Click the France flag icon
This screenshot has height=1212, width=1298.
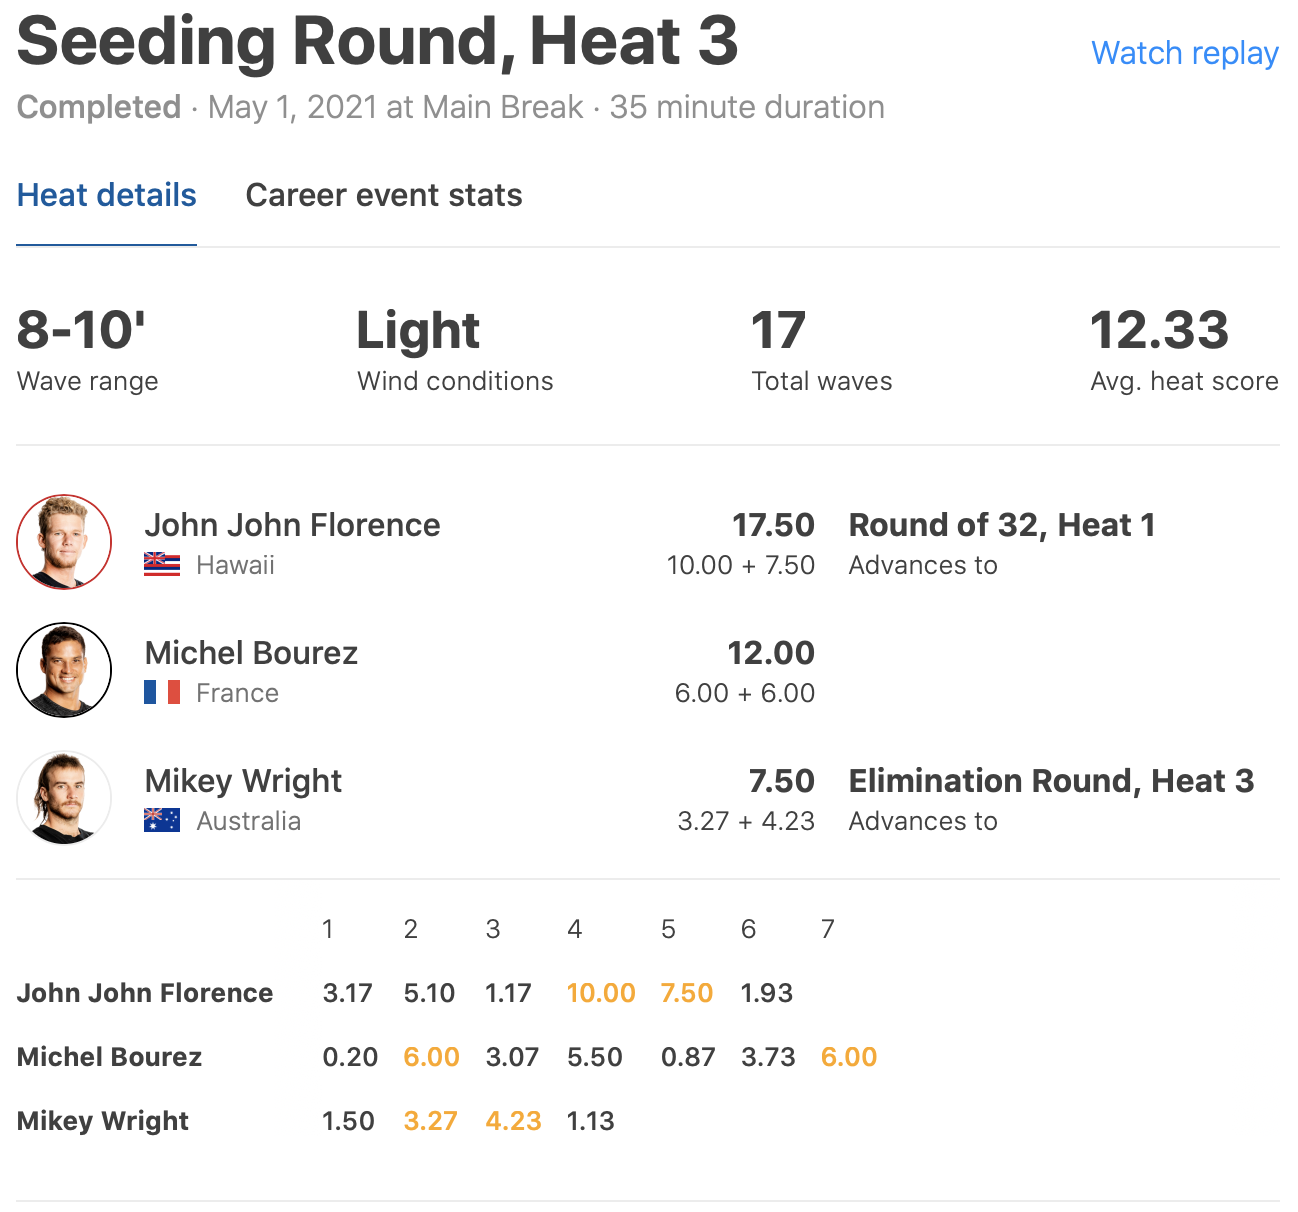click(162, 692)
